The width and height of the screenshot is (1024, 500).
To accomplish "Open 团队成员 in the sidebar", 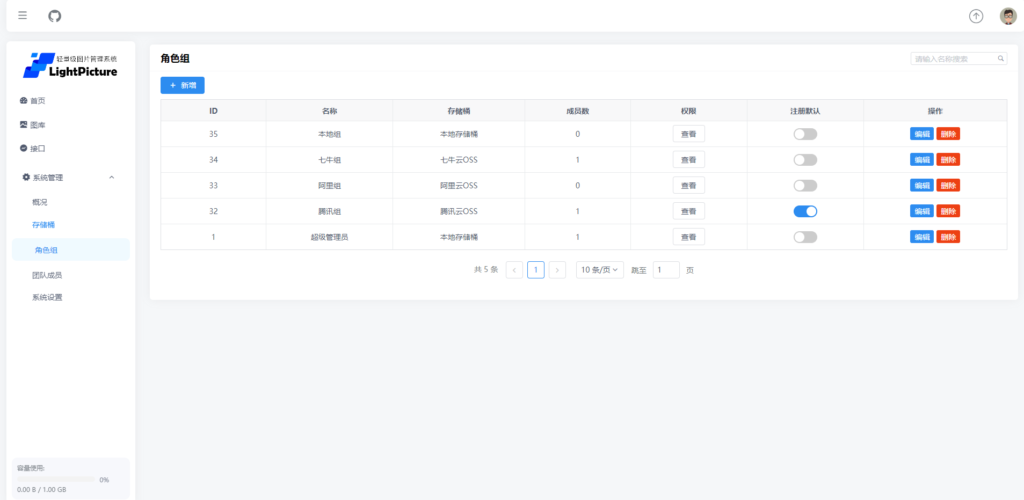I will [48, 274].
